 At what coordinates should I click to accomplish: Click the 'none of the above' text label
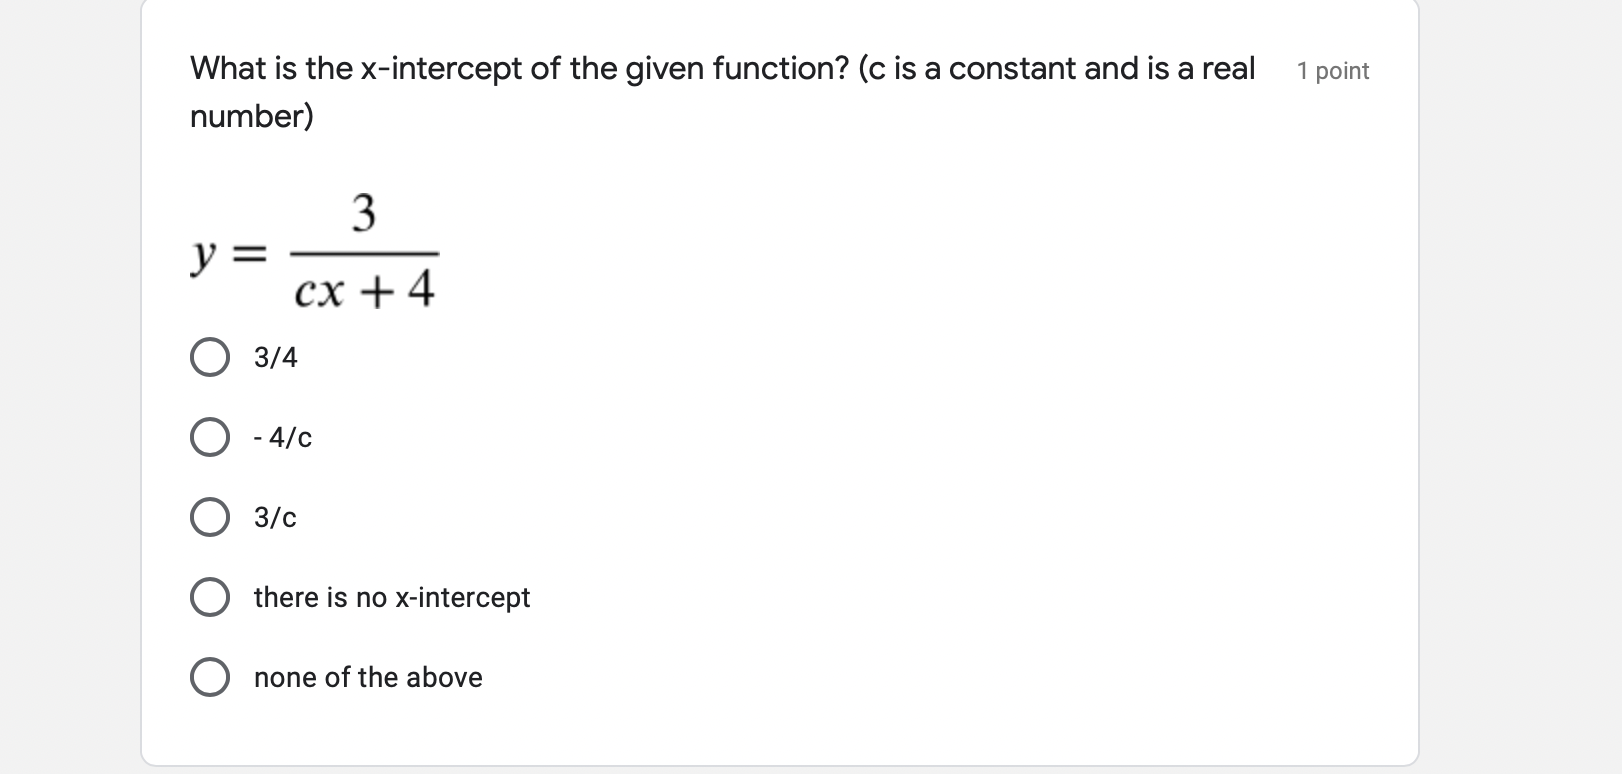pos(368,677)
